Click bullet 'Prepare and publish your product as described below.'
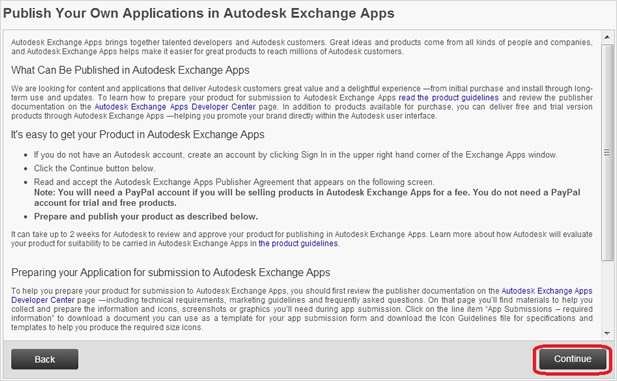 click(x=146, y=216)
